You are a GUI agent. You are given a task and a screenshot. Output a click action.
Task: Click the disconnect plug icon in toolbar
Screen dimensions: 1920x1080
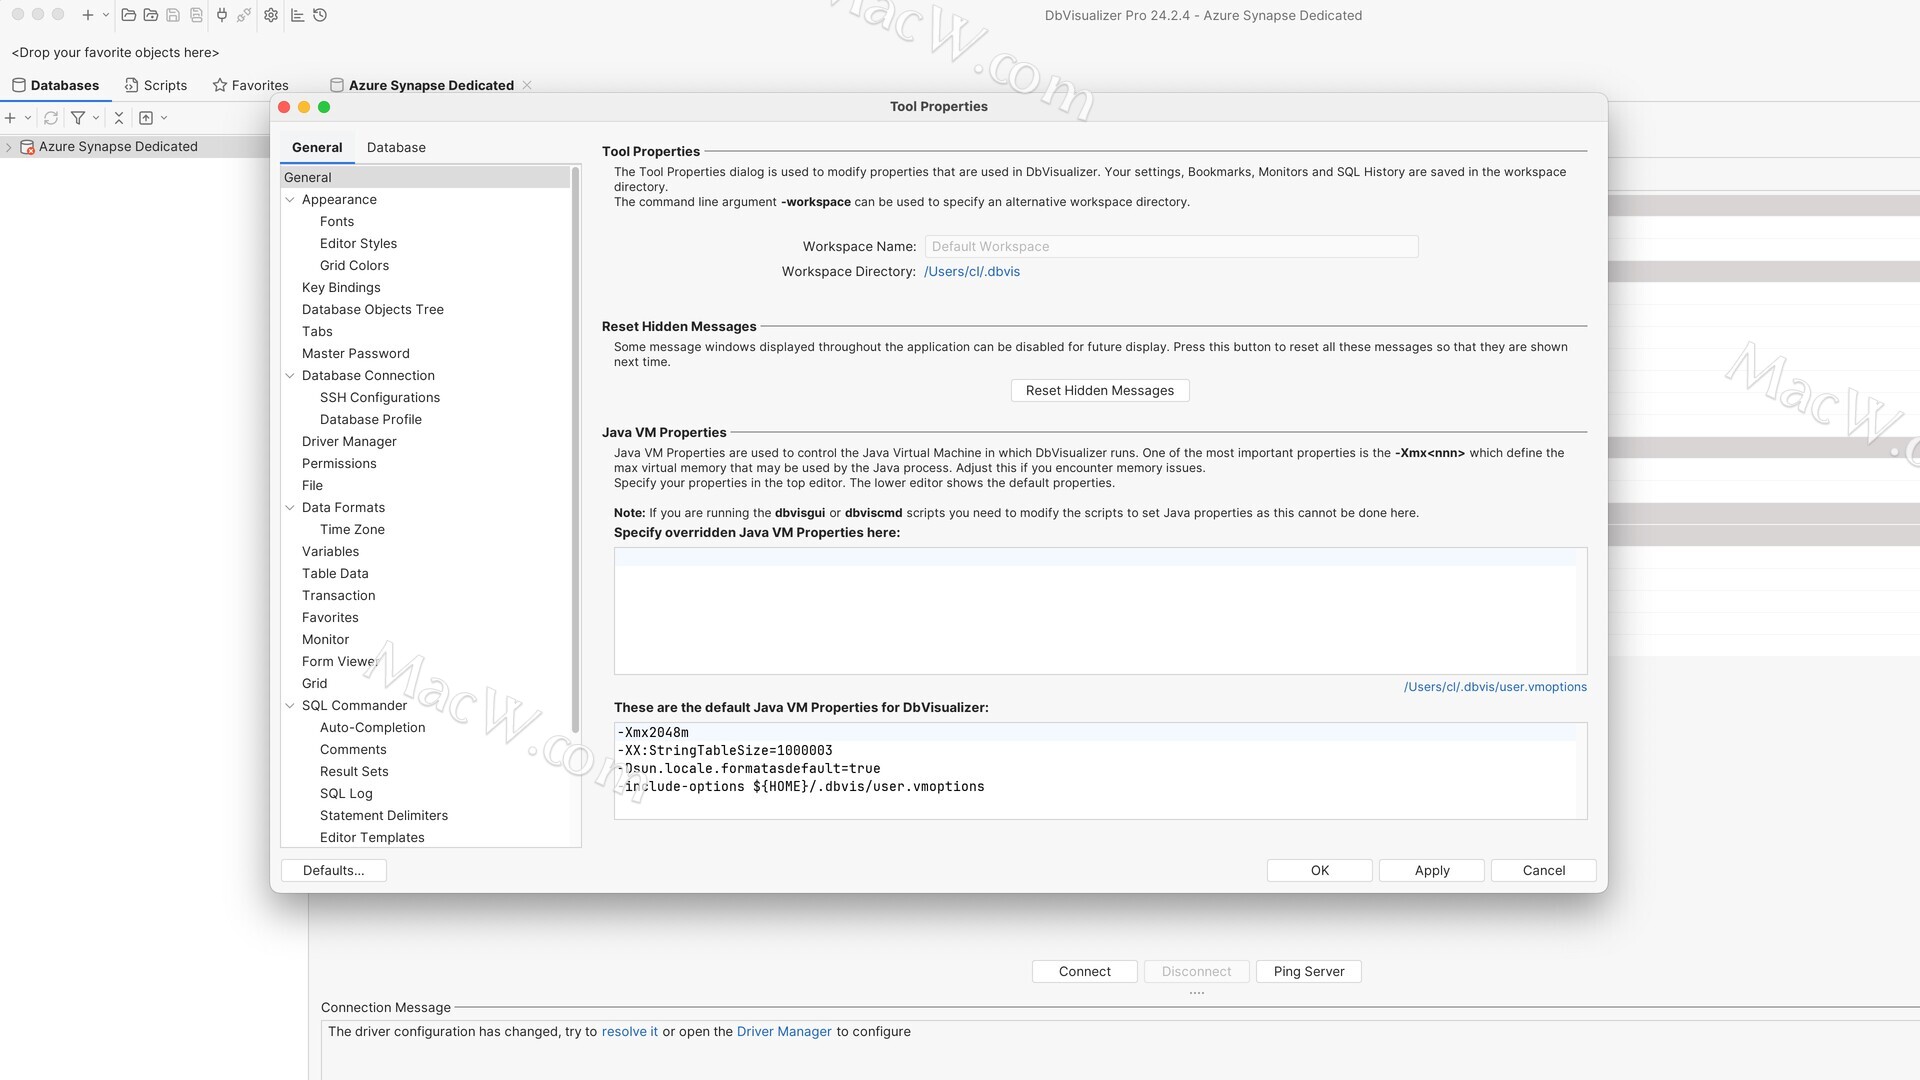point(244,15)
